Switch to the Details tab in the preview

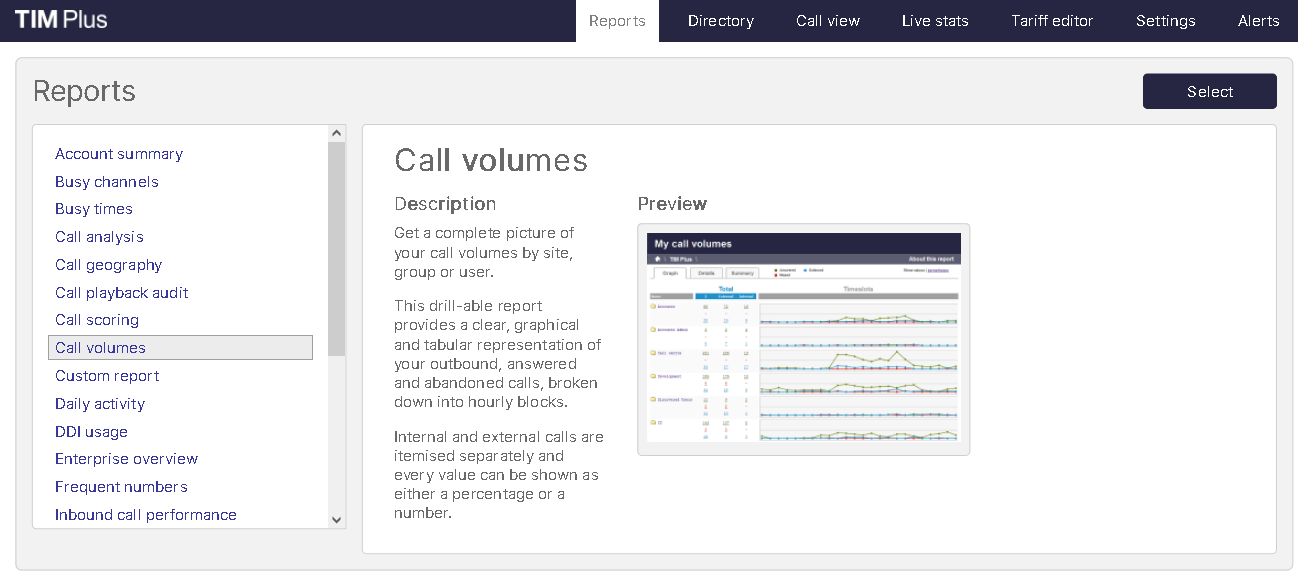click(x=708, y=273)
